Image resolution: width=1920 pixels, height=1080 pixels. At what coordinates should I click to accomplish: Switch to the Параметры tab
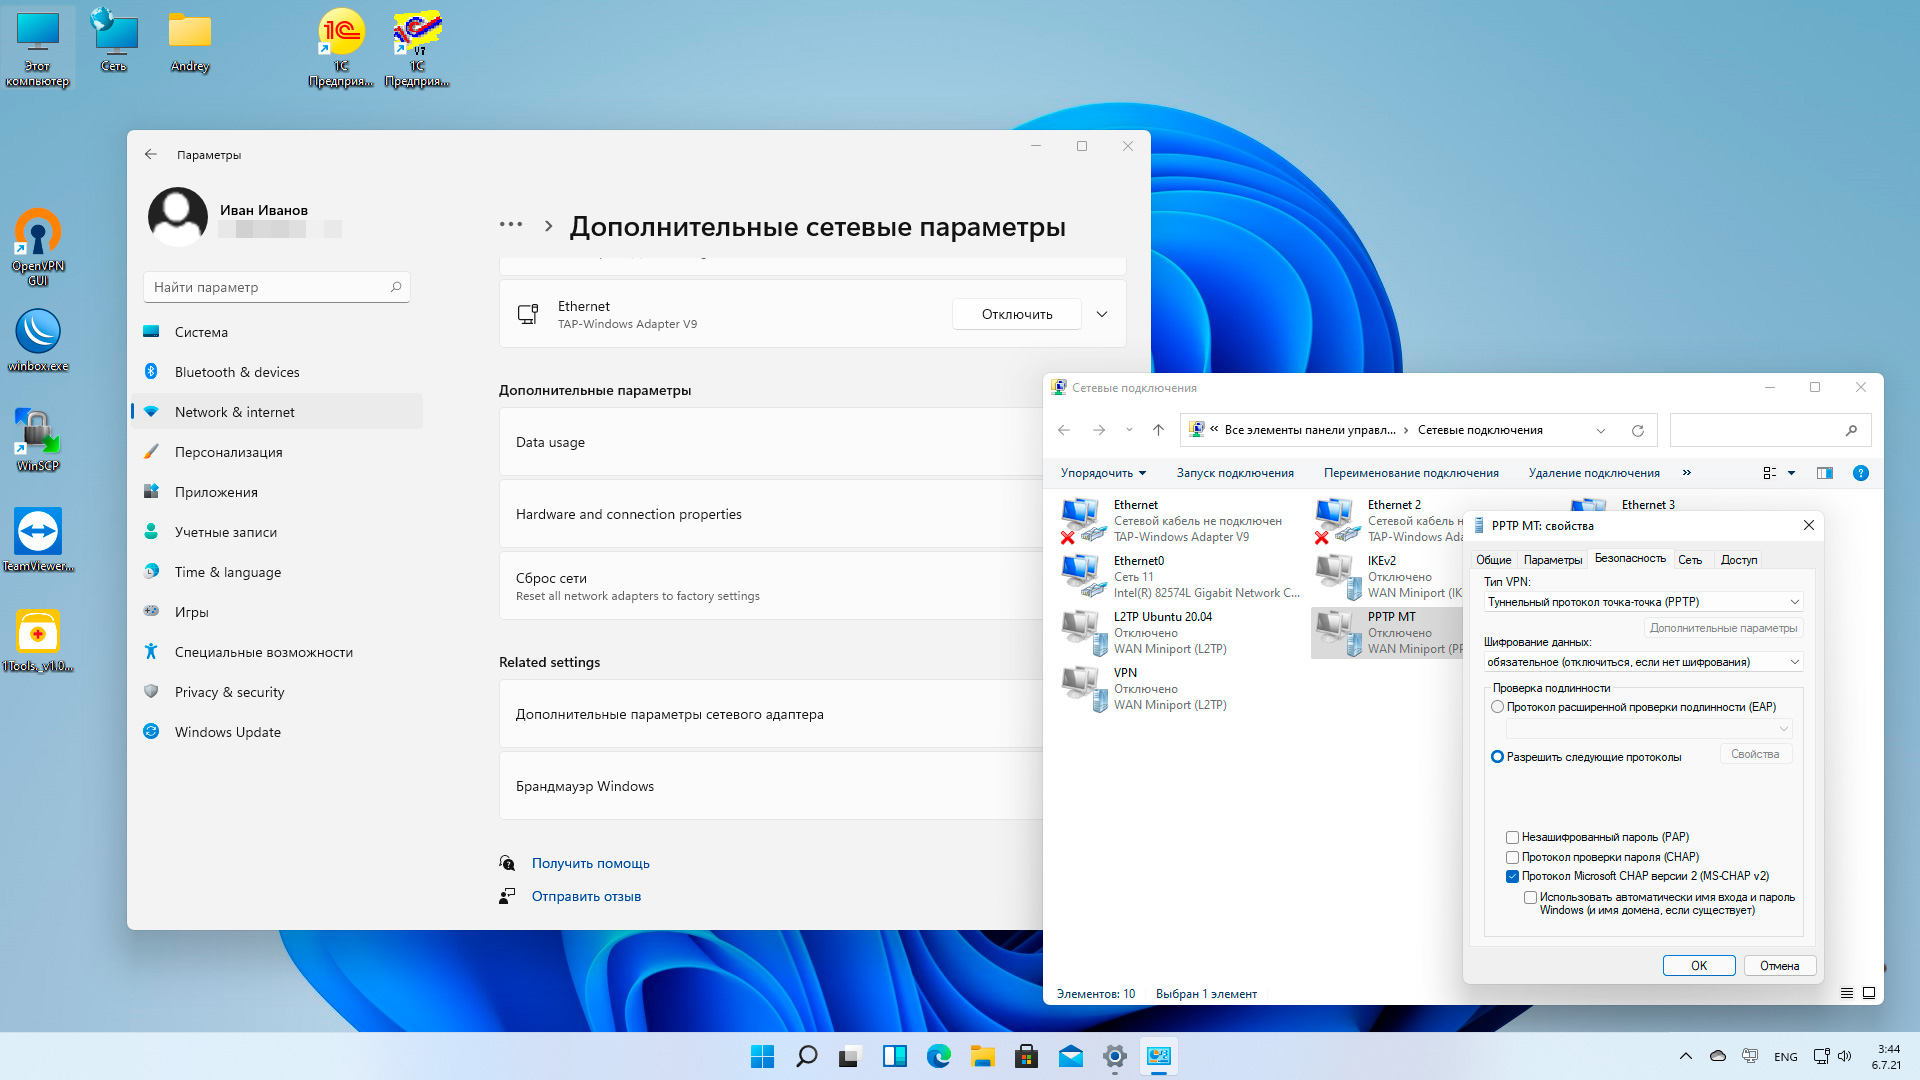point(1552,560)
